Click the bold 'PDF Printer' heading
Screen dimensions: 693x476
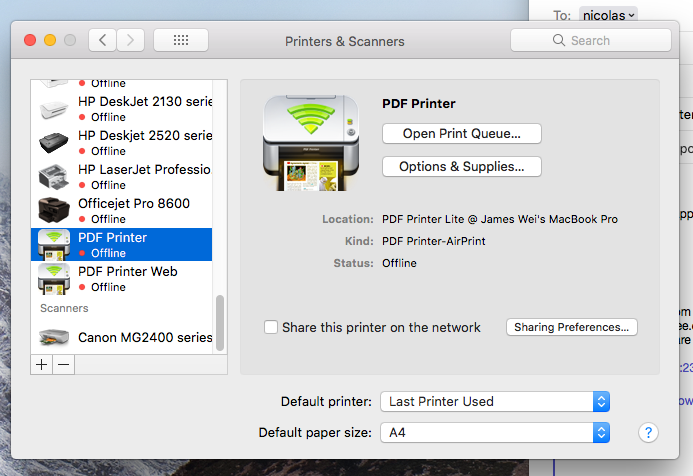point(419,103)
